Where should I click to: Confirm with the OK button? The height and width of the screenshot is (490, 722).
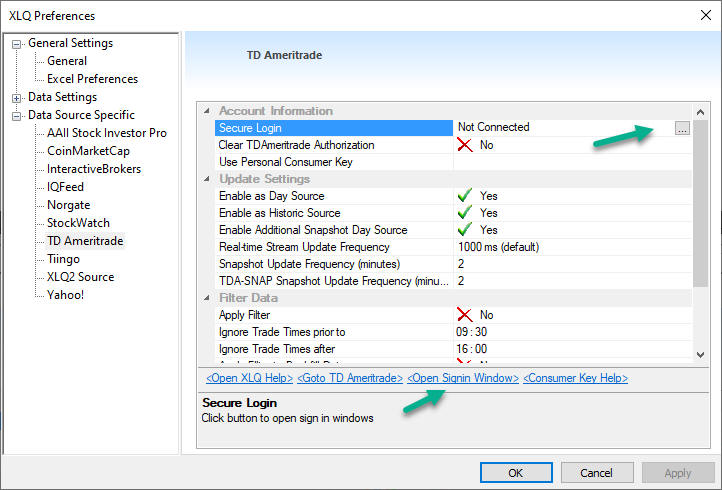[516, 473]
